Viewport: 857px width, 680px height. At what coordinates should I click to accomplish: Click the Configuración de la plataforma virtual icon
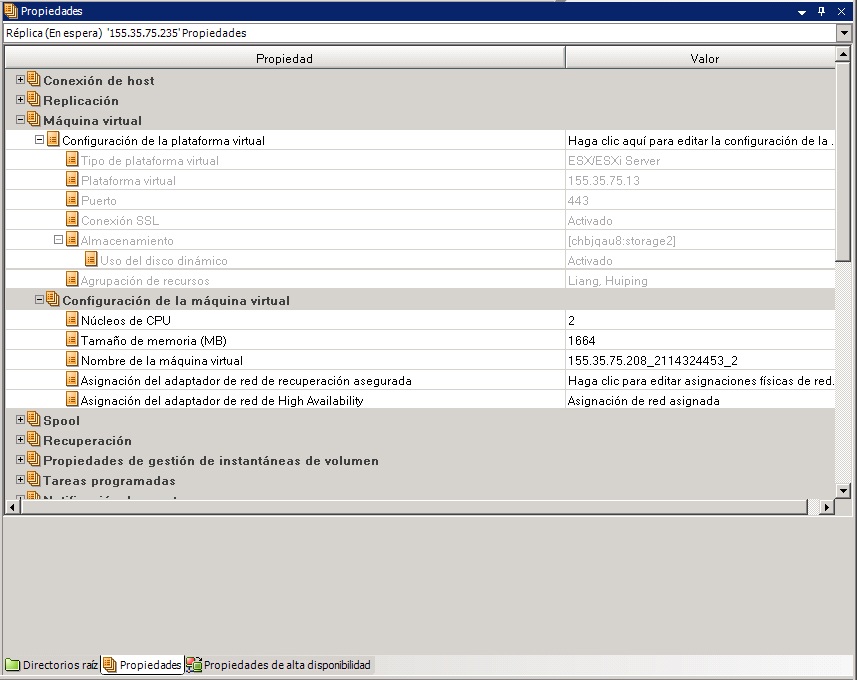pos(53,139)
